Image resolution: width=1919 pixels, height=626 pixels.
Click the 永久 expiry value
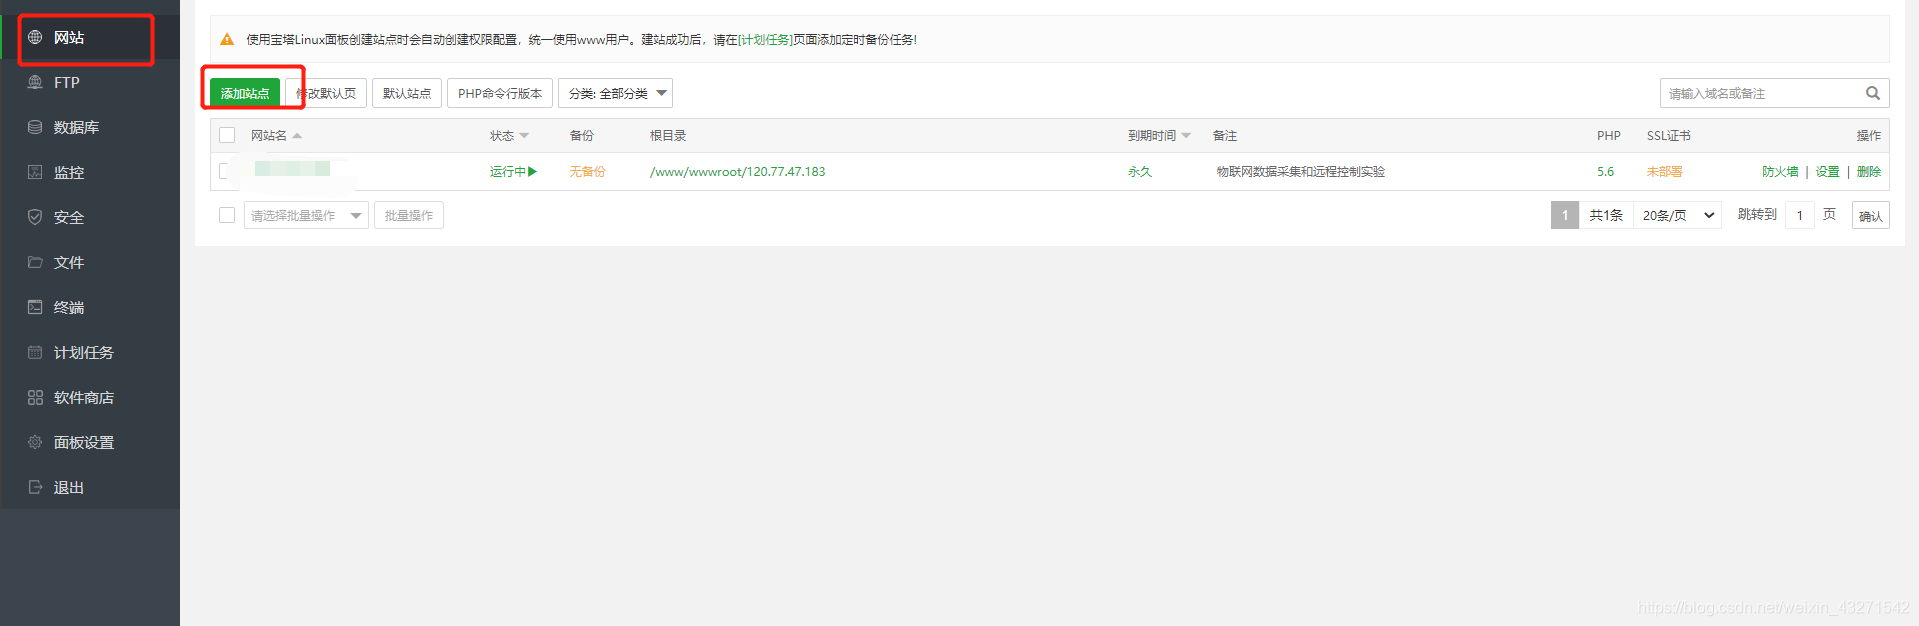(x=1140, y=172)
